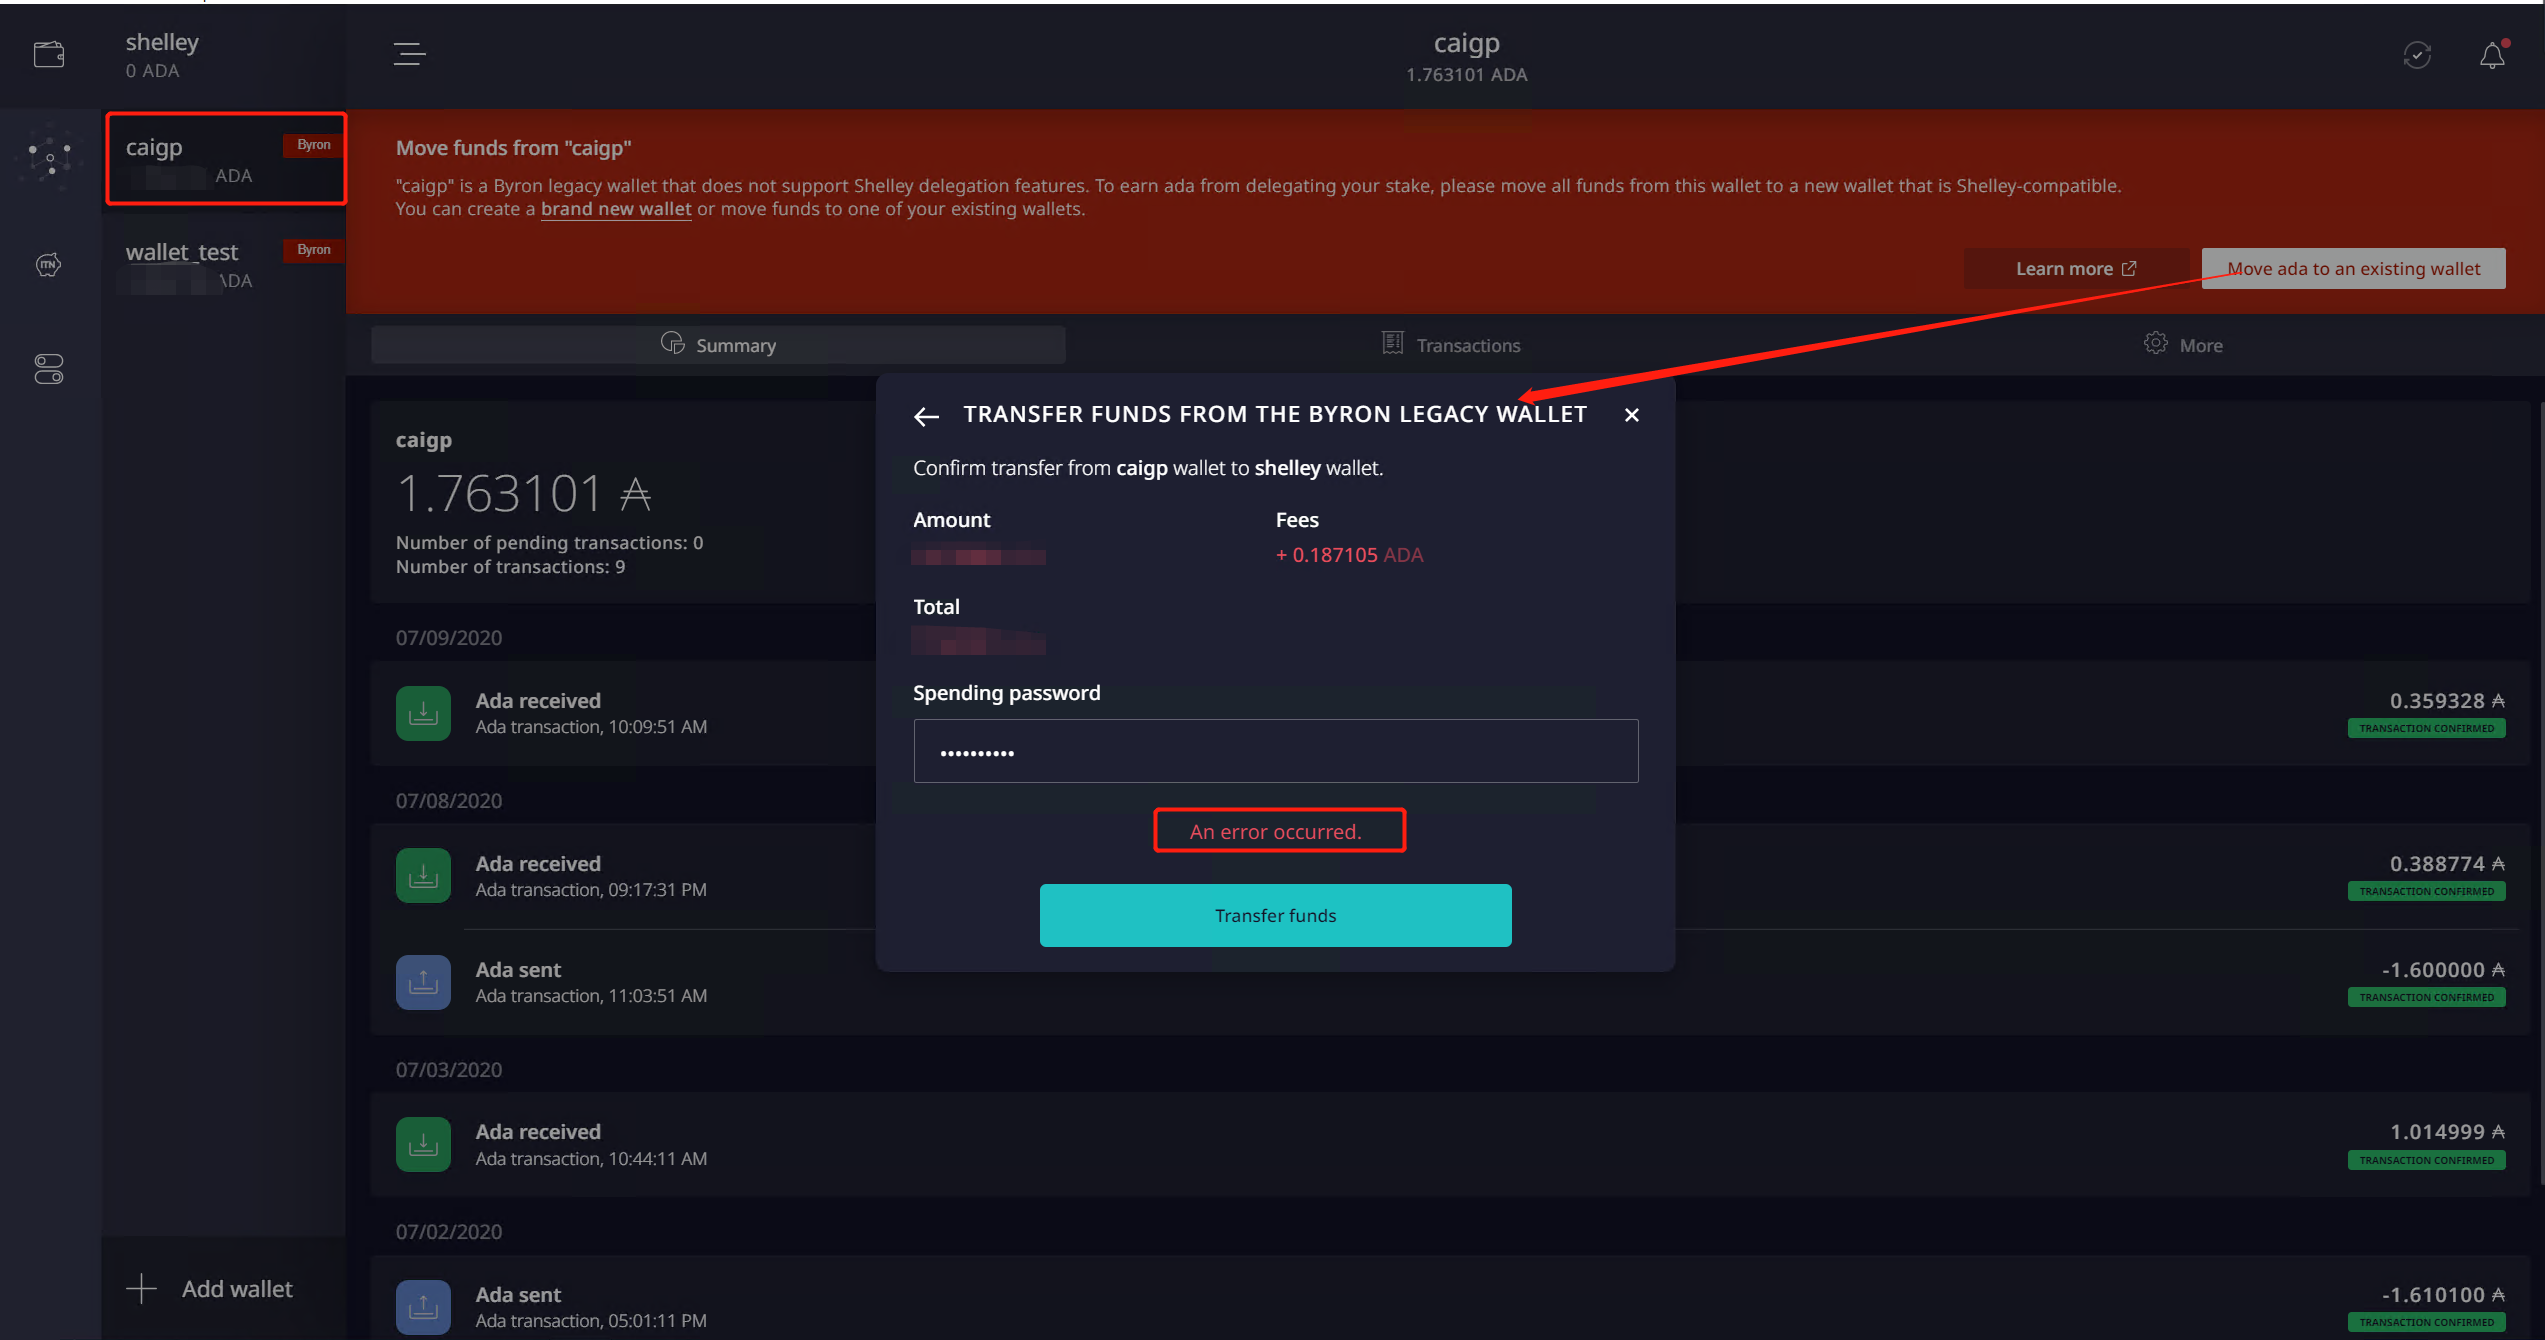Click Move ada to an existing wallet
The image size is (2545, 1340).
tap(2353, 268)
